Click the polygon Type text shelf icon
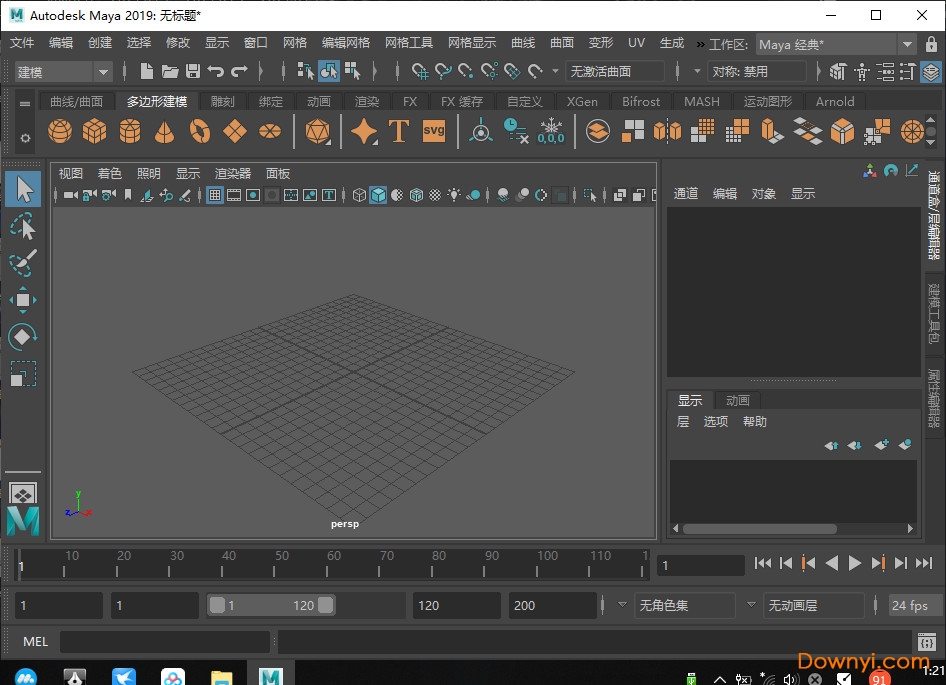Image resolution: width=946 pixels, height=685 pixels. click(x=399, y=131)
